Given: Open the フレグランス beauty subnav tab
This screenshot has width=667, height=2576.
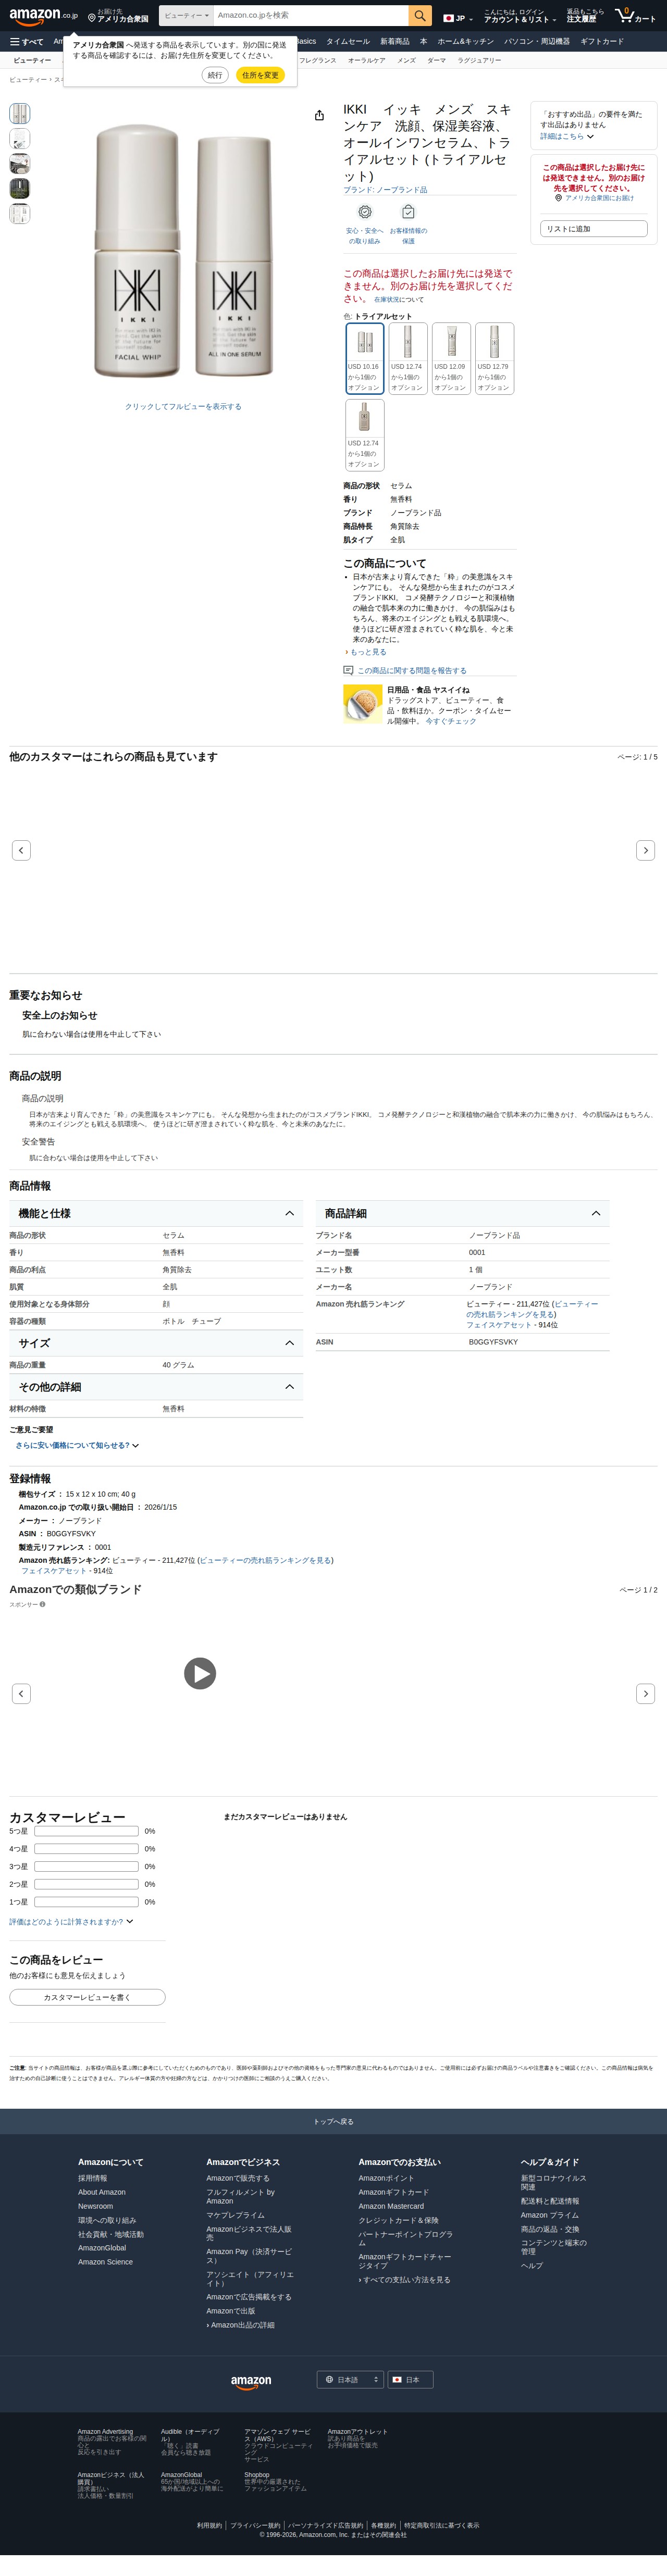Looking at the screenshot, I should [318, 61].
